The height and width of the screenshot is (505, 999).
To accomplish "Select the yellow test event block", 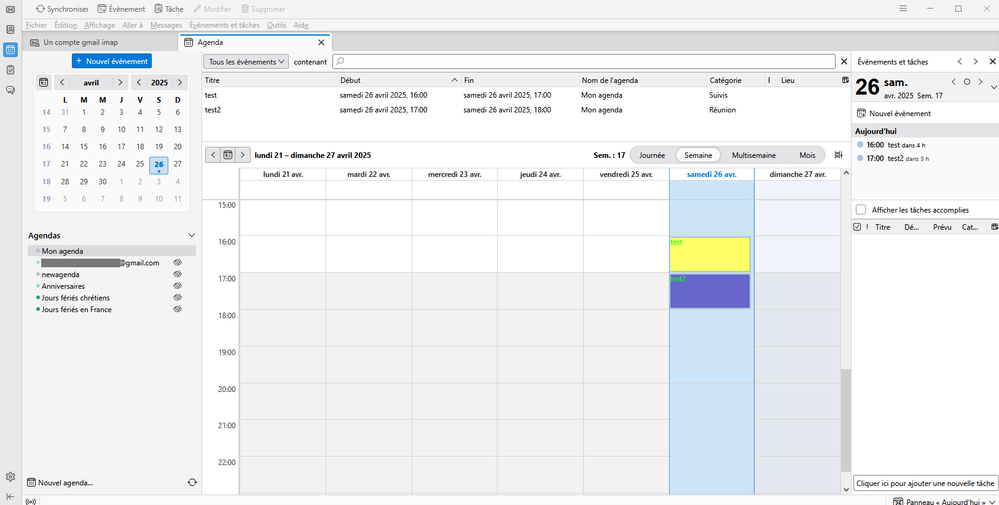I will tap(709, 256).
